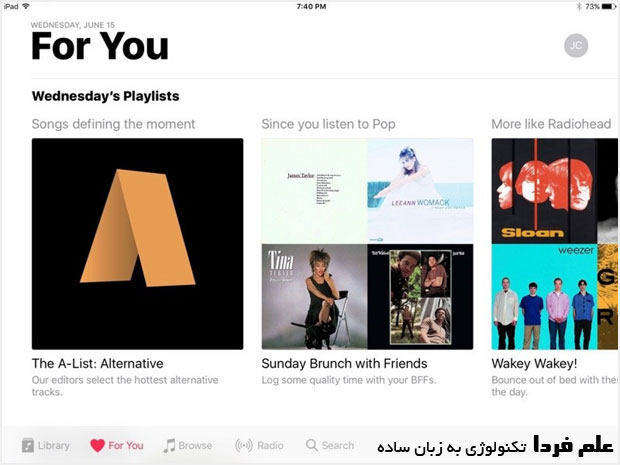620x465 pixels.
Task: Select the For You heart icon
Action: pyautogui.click(x=97, y=446)
